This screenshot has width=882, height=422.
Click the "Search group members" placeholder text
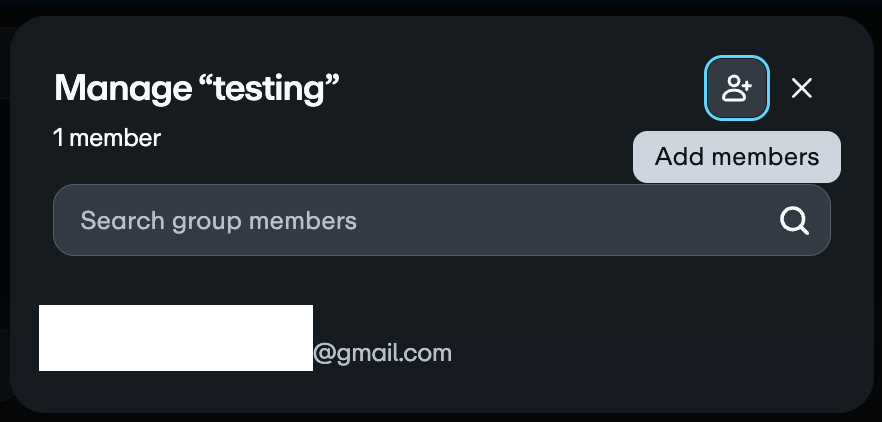point(218,220)
